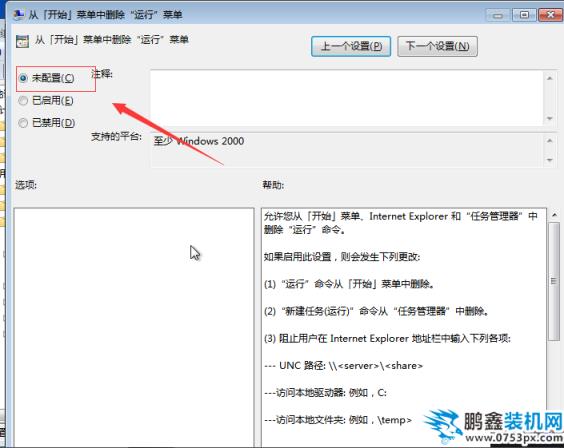Viewport: 564px width, 448px height.
Task: Click inside the 注释 comment text box
Action: pyautogui.click(x=346, y=98)
